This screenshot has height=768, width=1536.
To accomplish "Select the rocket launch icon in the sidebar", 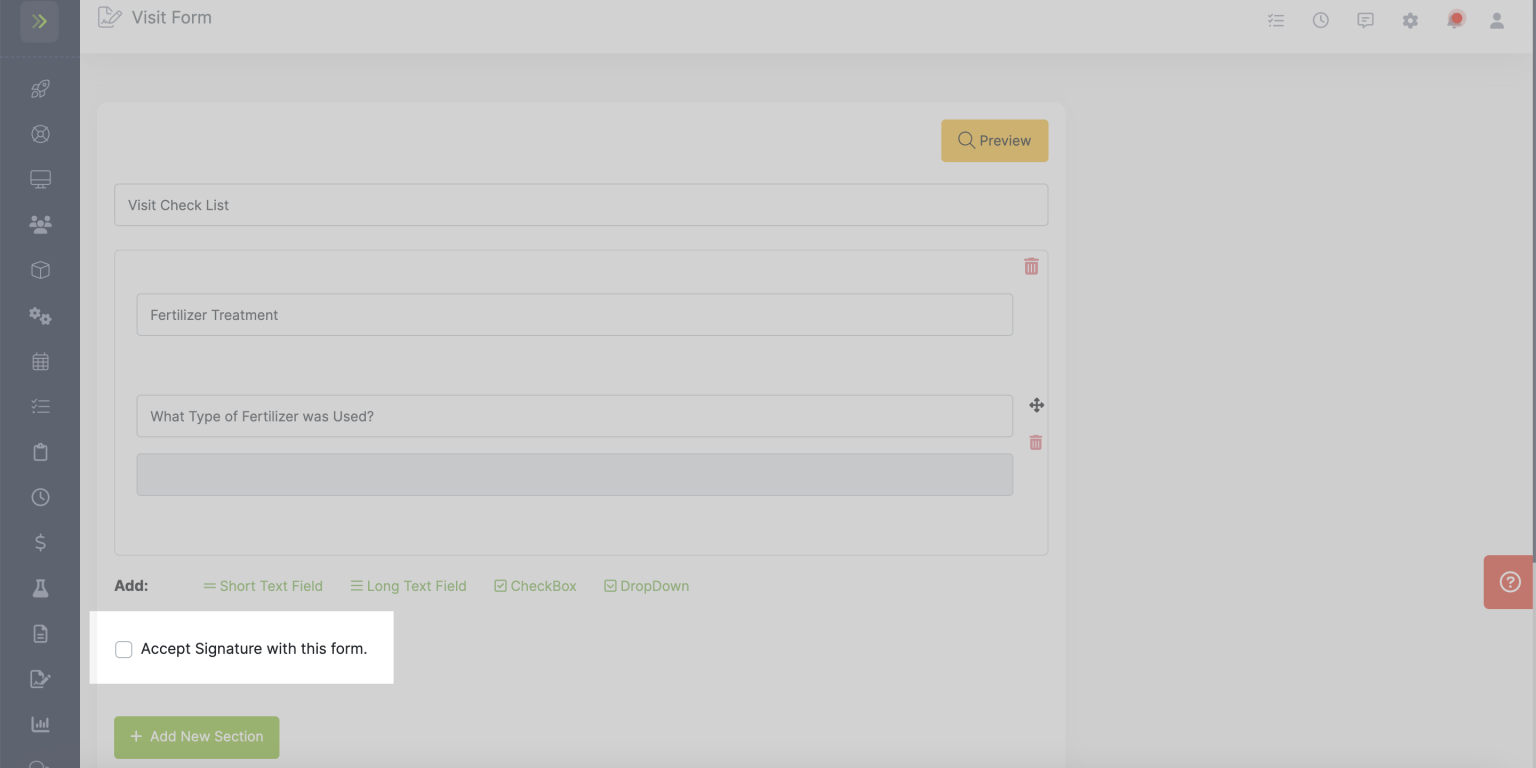I will click(40, 88).
